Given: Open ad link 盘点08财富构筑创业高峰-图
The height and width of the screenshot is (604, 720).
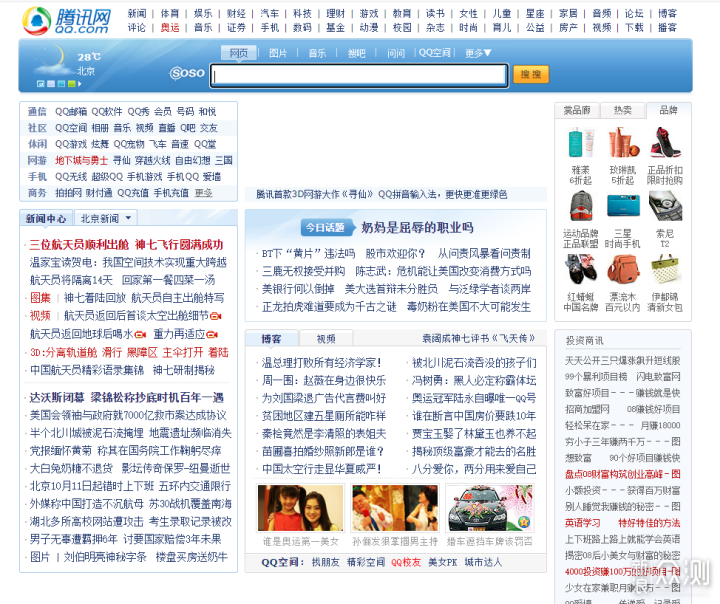Looking at the screenshot, I should 623,474.
